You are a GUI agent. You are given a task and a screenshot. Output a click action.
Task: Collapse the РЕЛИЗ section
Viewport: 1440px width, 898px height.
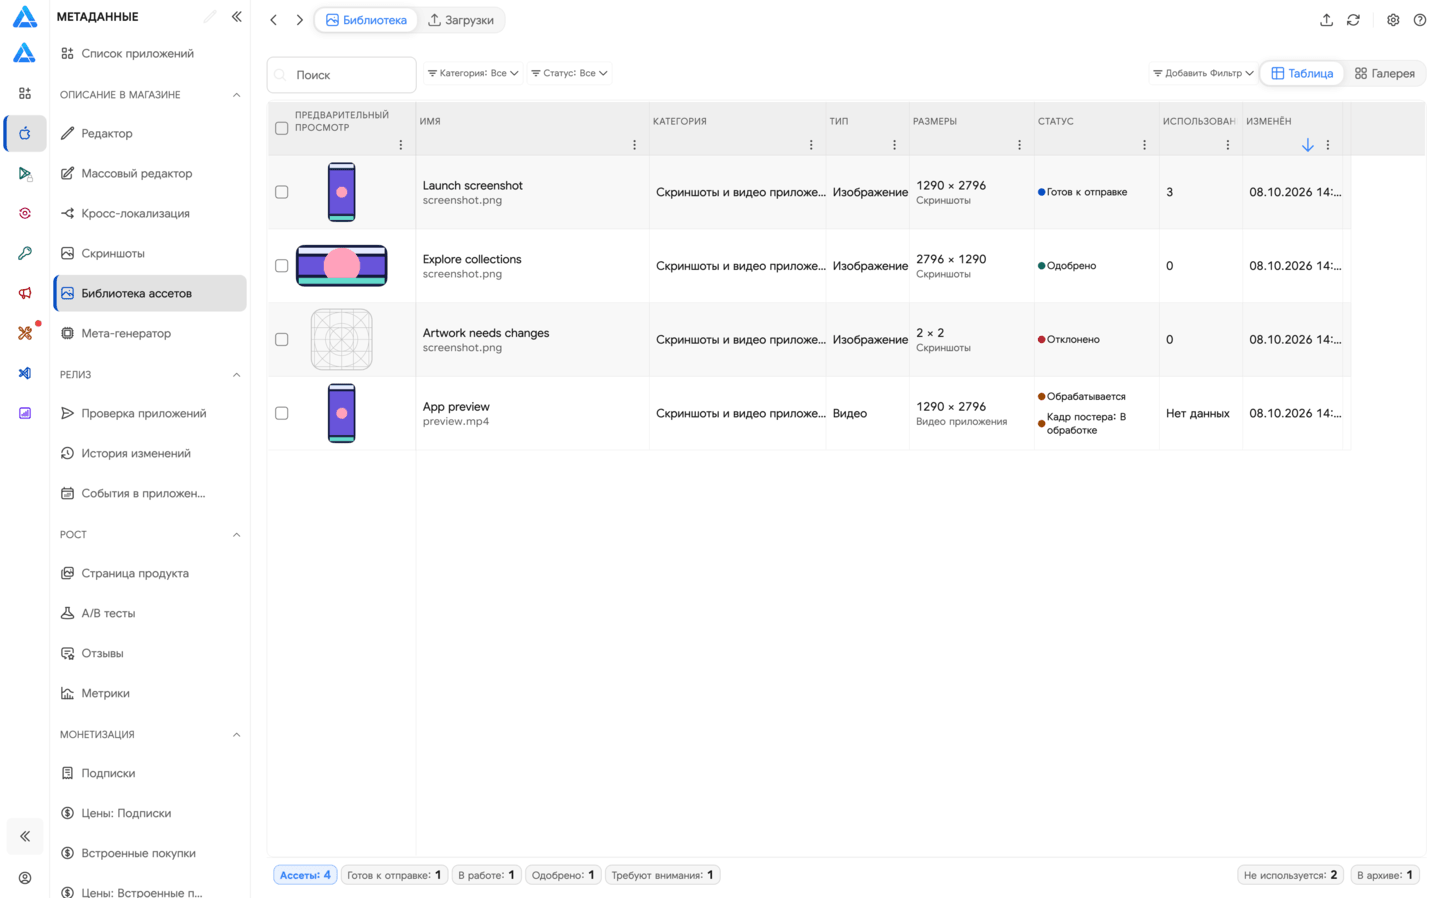(x=236, y=375)
